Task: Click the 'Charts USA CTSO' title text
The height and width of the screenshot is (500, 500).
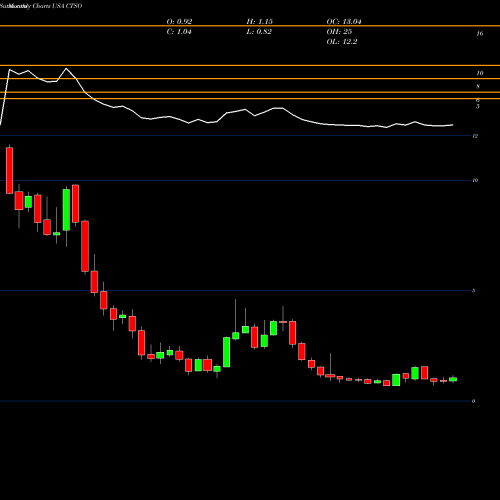Action: coord(57,6)
